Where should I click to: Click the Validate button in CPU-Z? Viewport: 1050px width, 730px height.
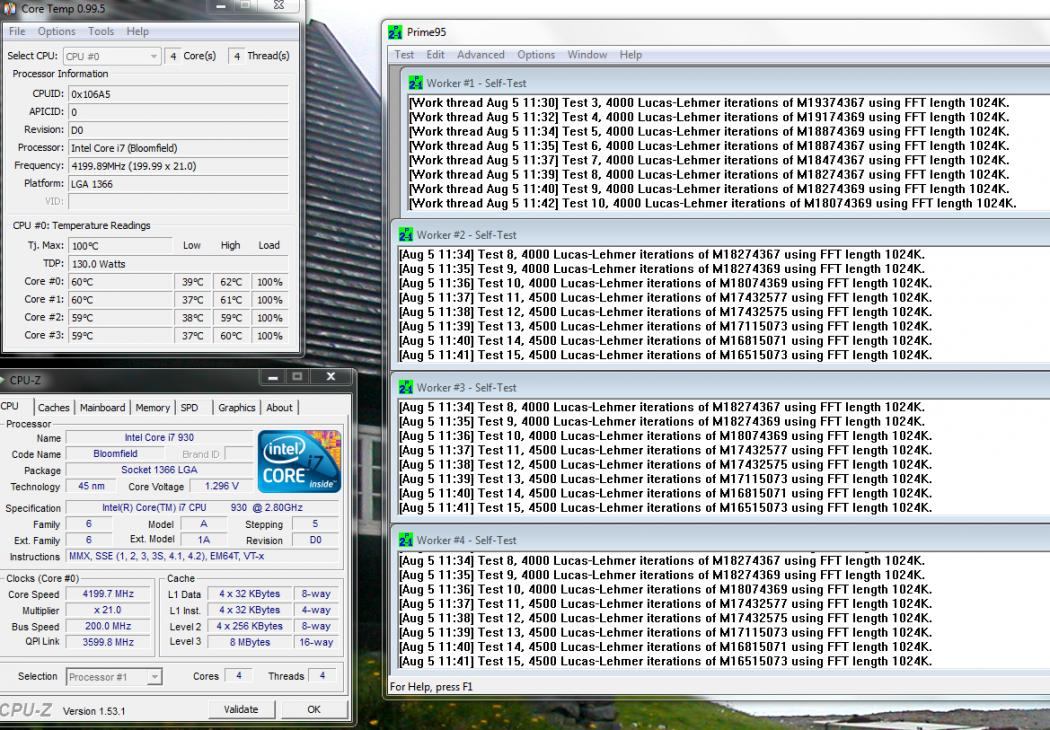(240, 709)
